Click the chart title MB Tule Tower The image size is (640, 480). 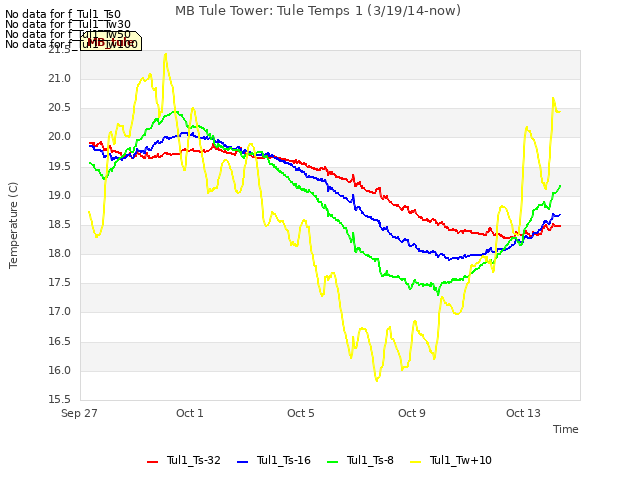pyautogui.click(x=318, y=11)
